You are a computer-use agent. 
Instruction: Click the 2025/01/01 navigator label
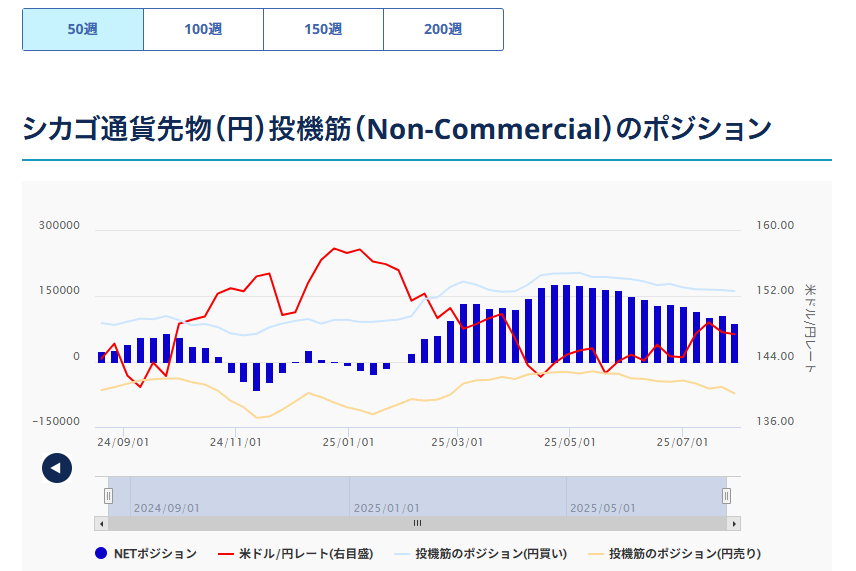point(387,508)
